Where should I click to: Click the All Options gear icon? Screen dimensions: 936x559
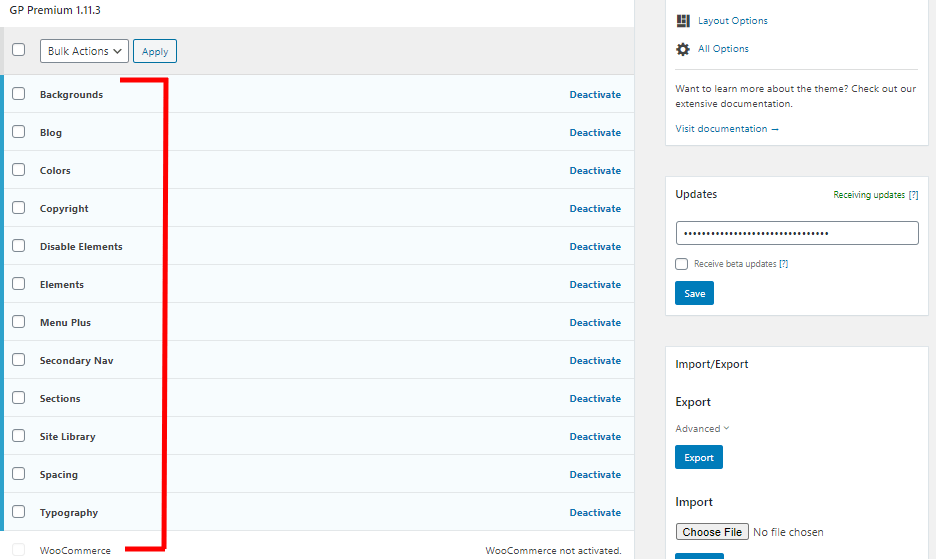[x=683, y=49]
